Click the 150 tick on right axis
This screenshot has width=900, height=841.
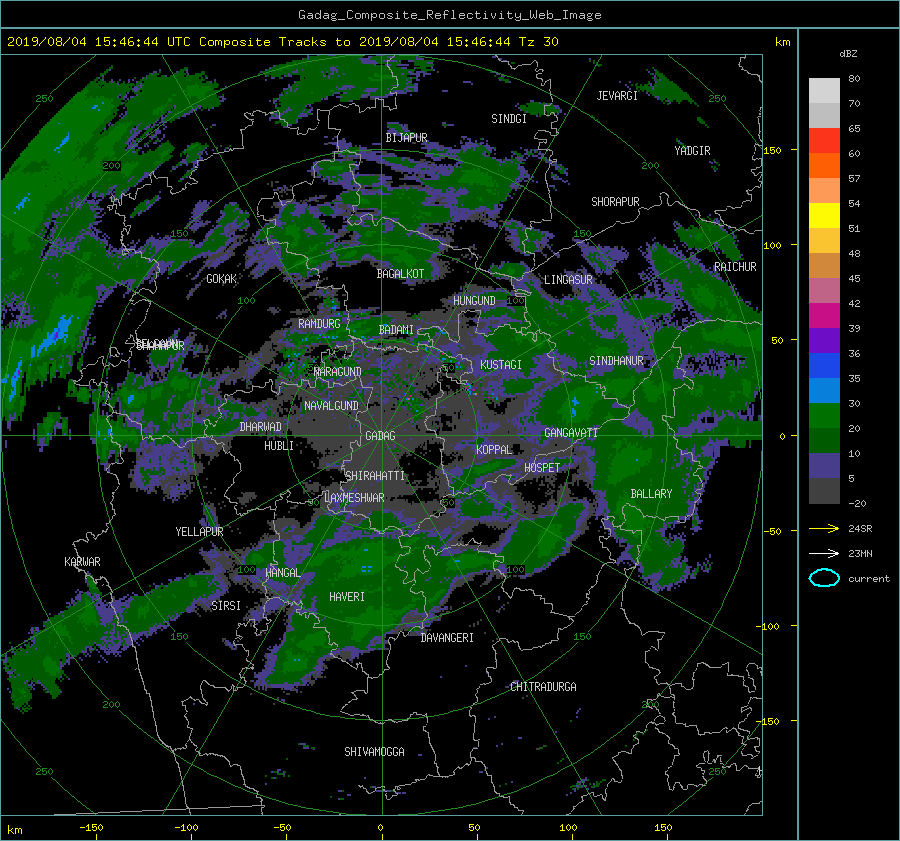[x=773, y=150]
